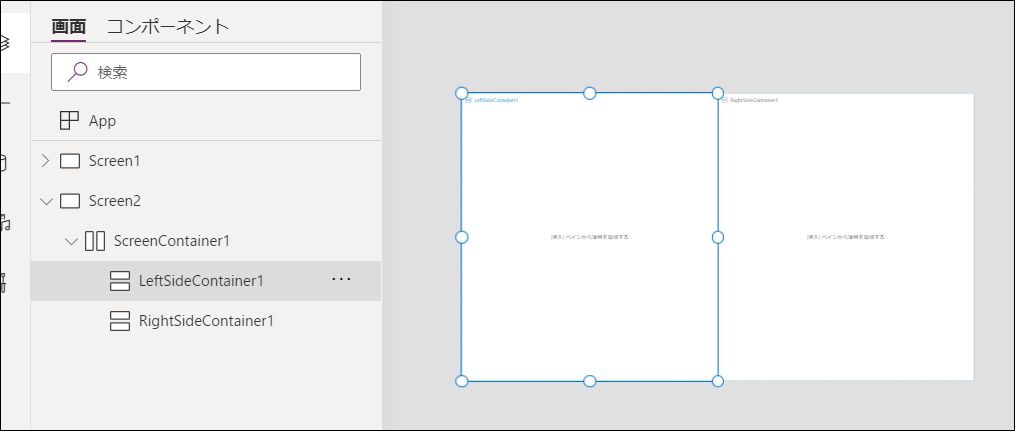Viewport: 1015px width, 431px height.
Task: Click the LeftSideContainer1 vertical container icon
Action: click(120, 281)
